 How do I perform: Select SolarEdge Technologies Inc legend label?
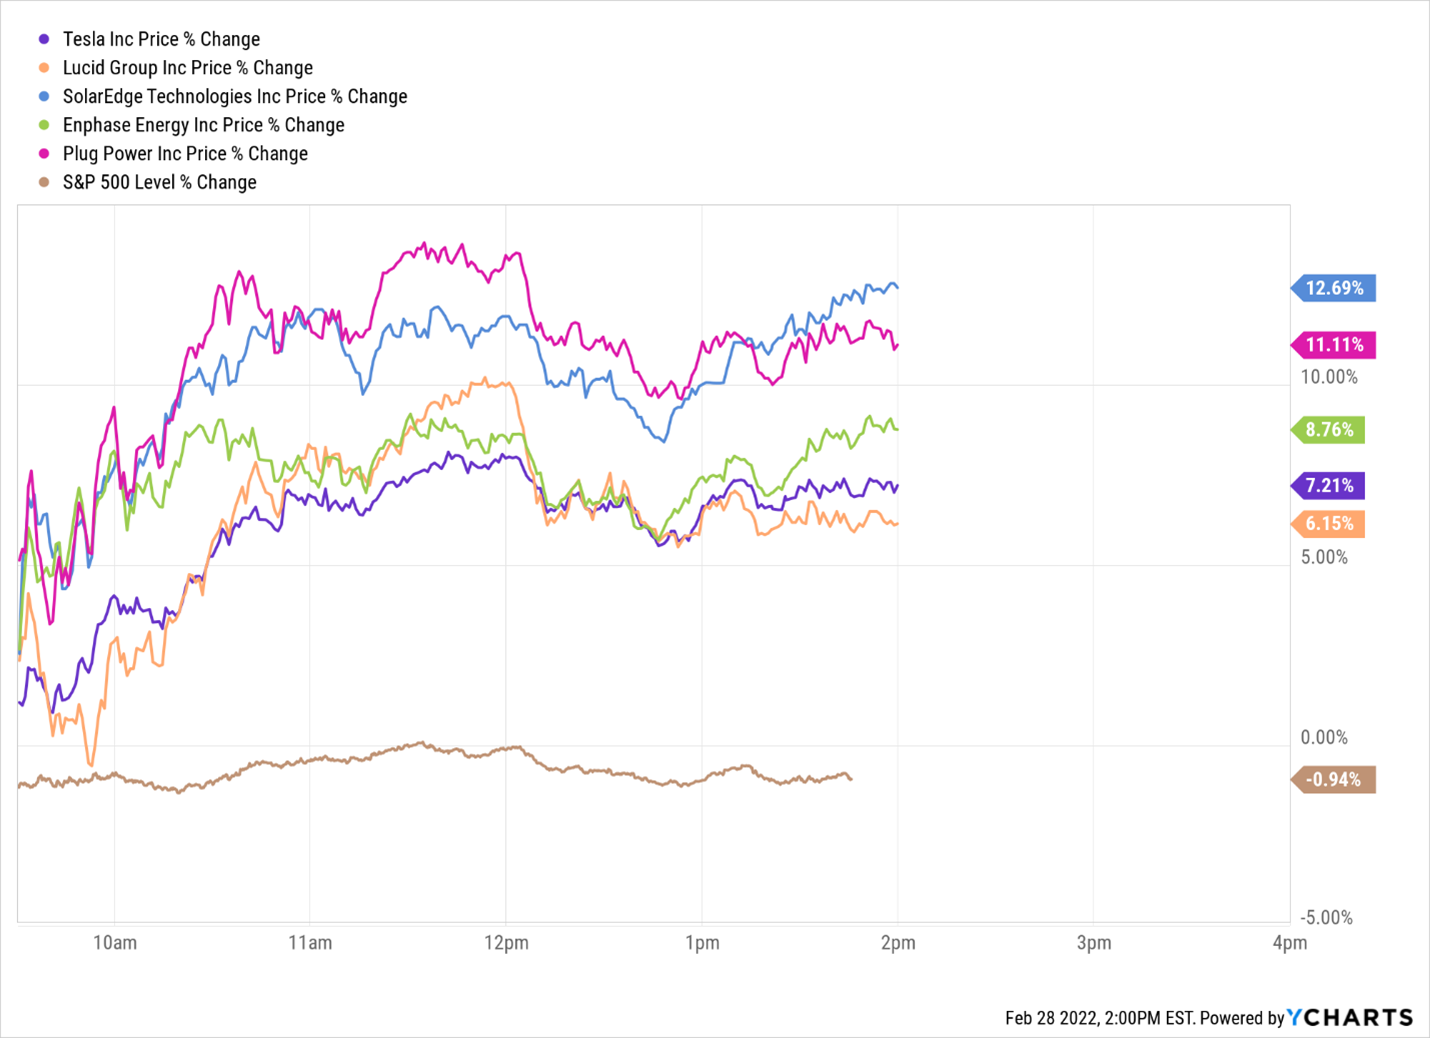pyautogui.click(x=235, y=97)
